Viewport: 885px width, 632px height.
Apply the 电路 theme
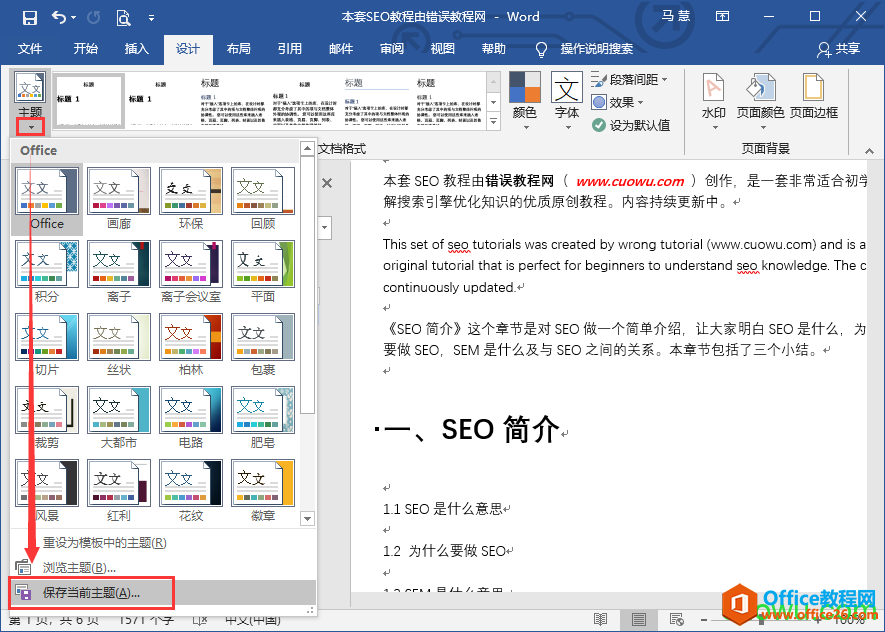tap(191, 418)
